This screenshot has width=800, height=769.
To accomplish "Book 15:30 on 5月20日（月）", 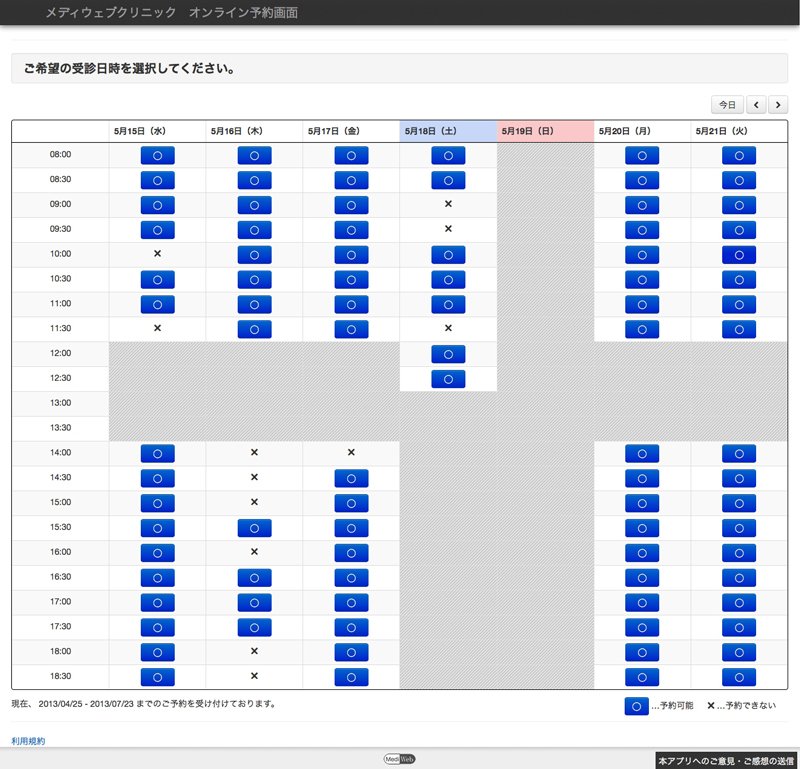I will 642,528.
